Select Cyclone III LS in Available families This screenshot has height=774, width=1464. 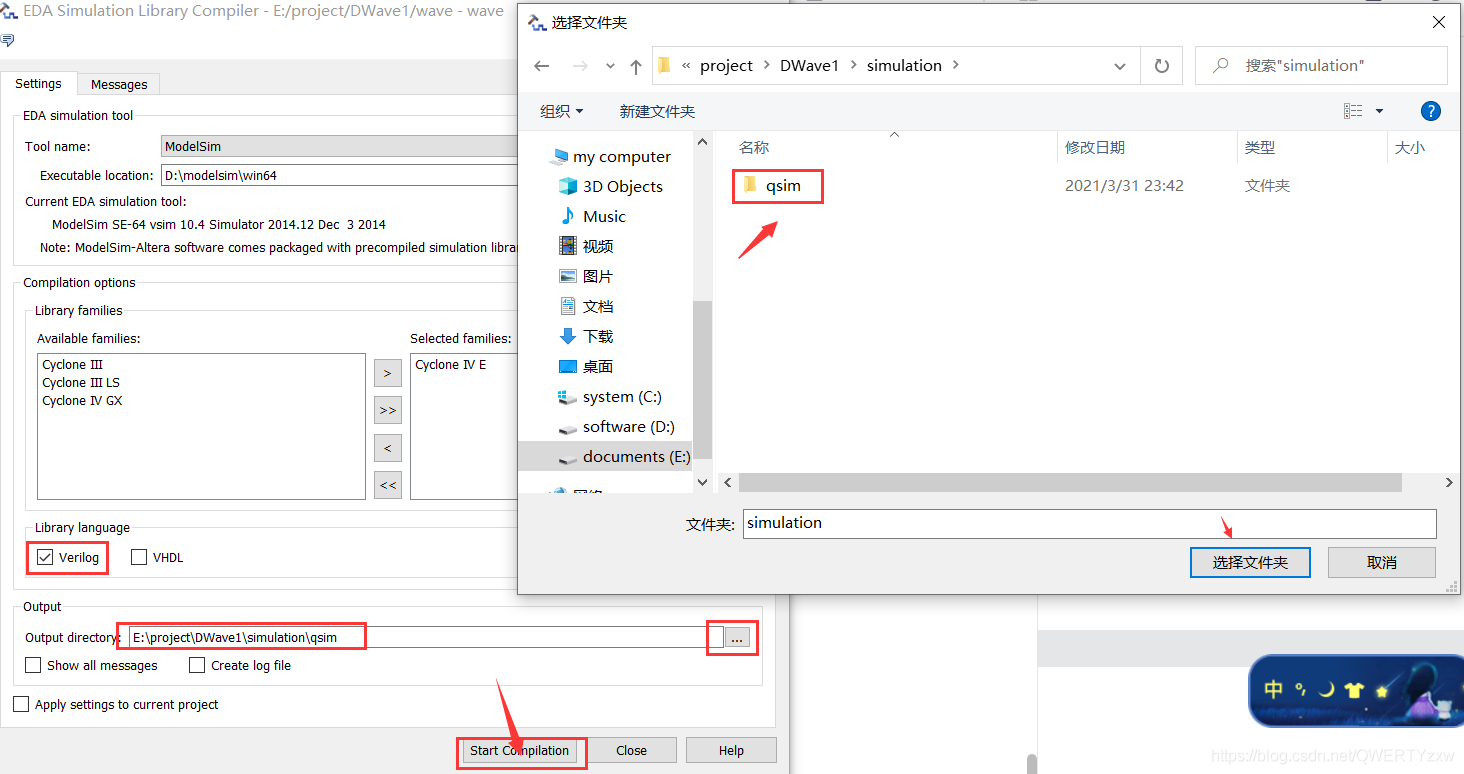click(x=81, y=383)
